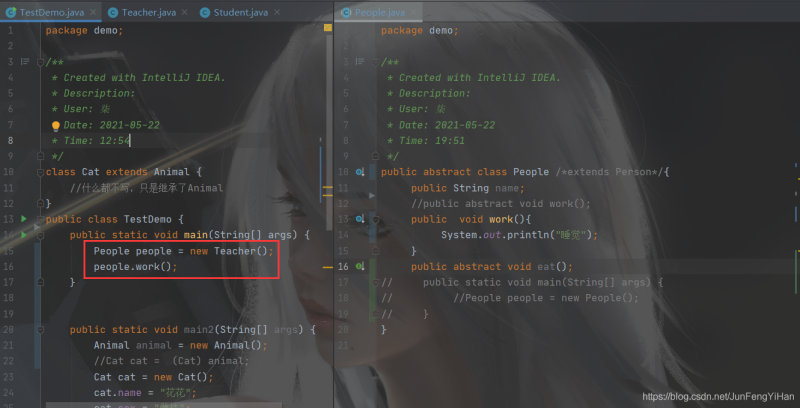Screen dimensions: 800x408
Task: Close the Student.java tab
Action: pyautogui.click(x=276, y=12)
